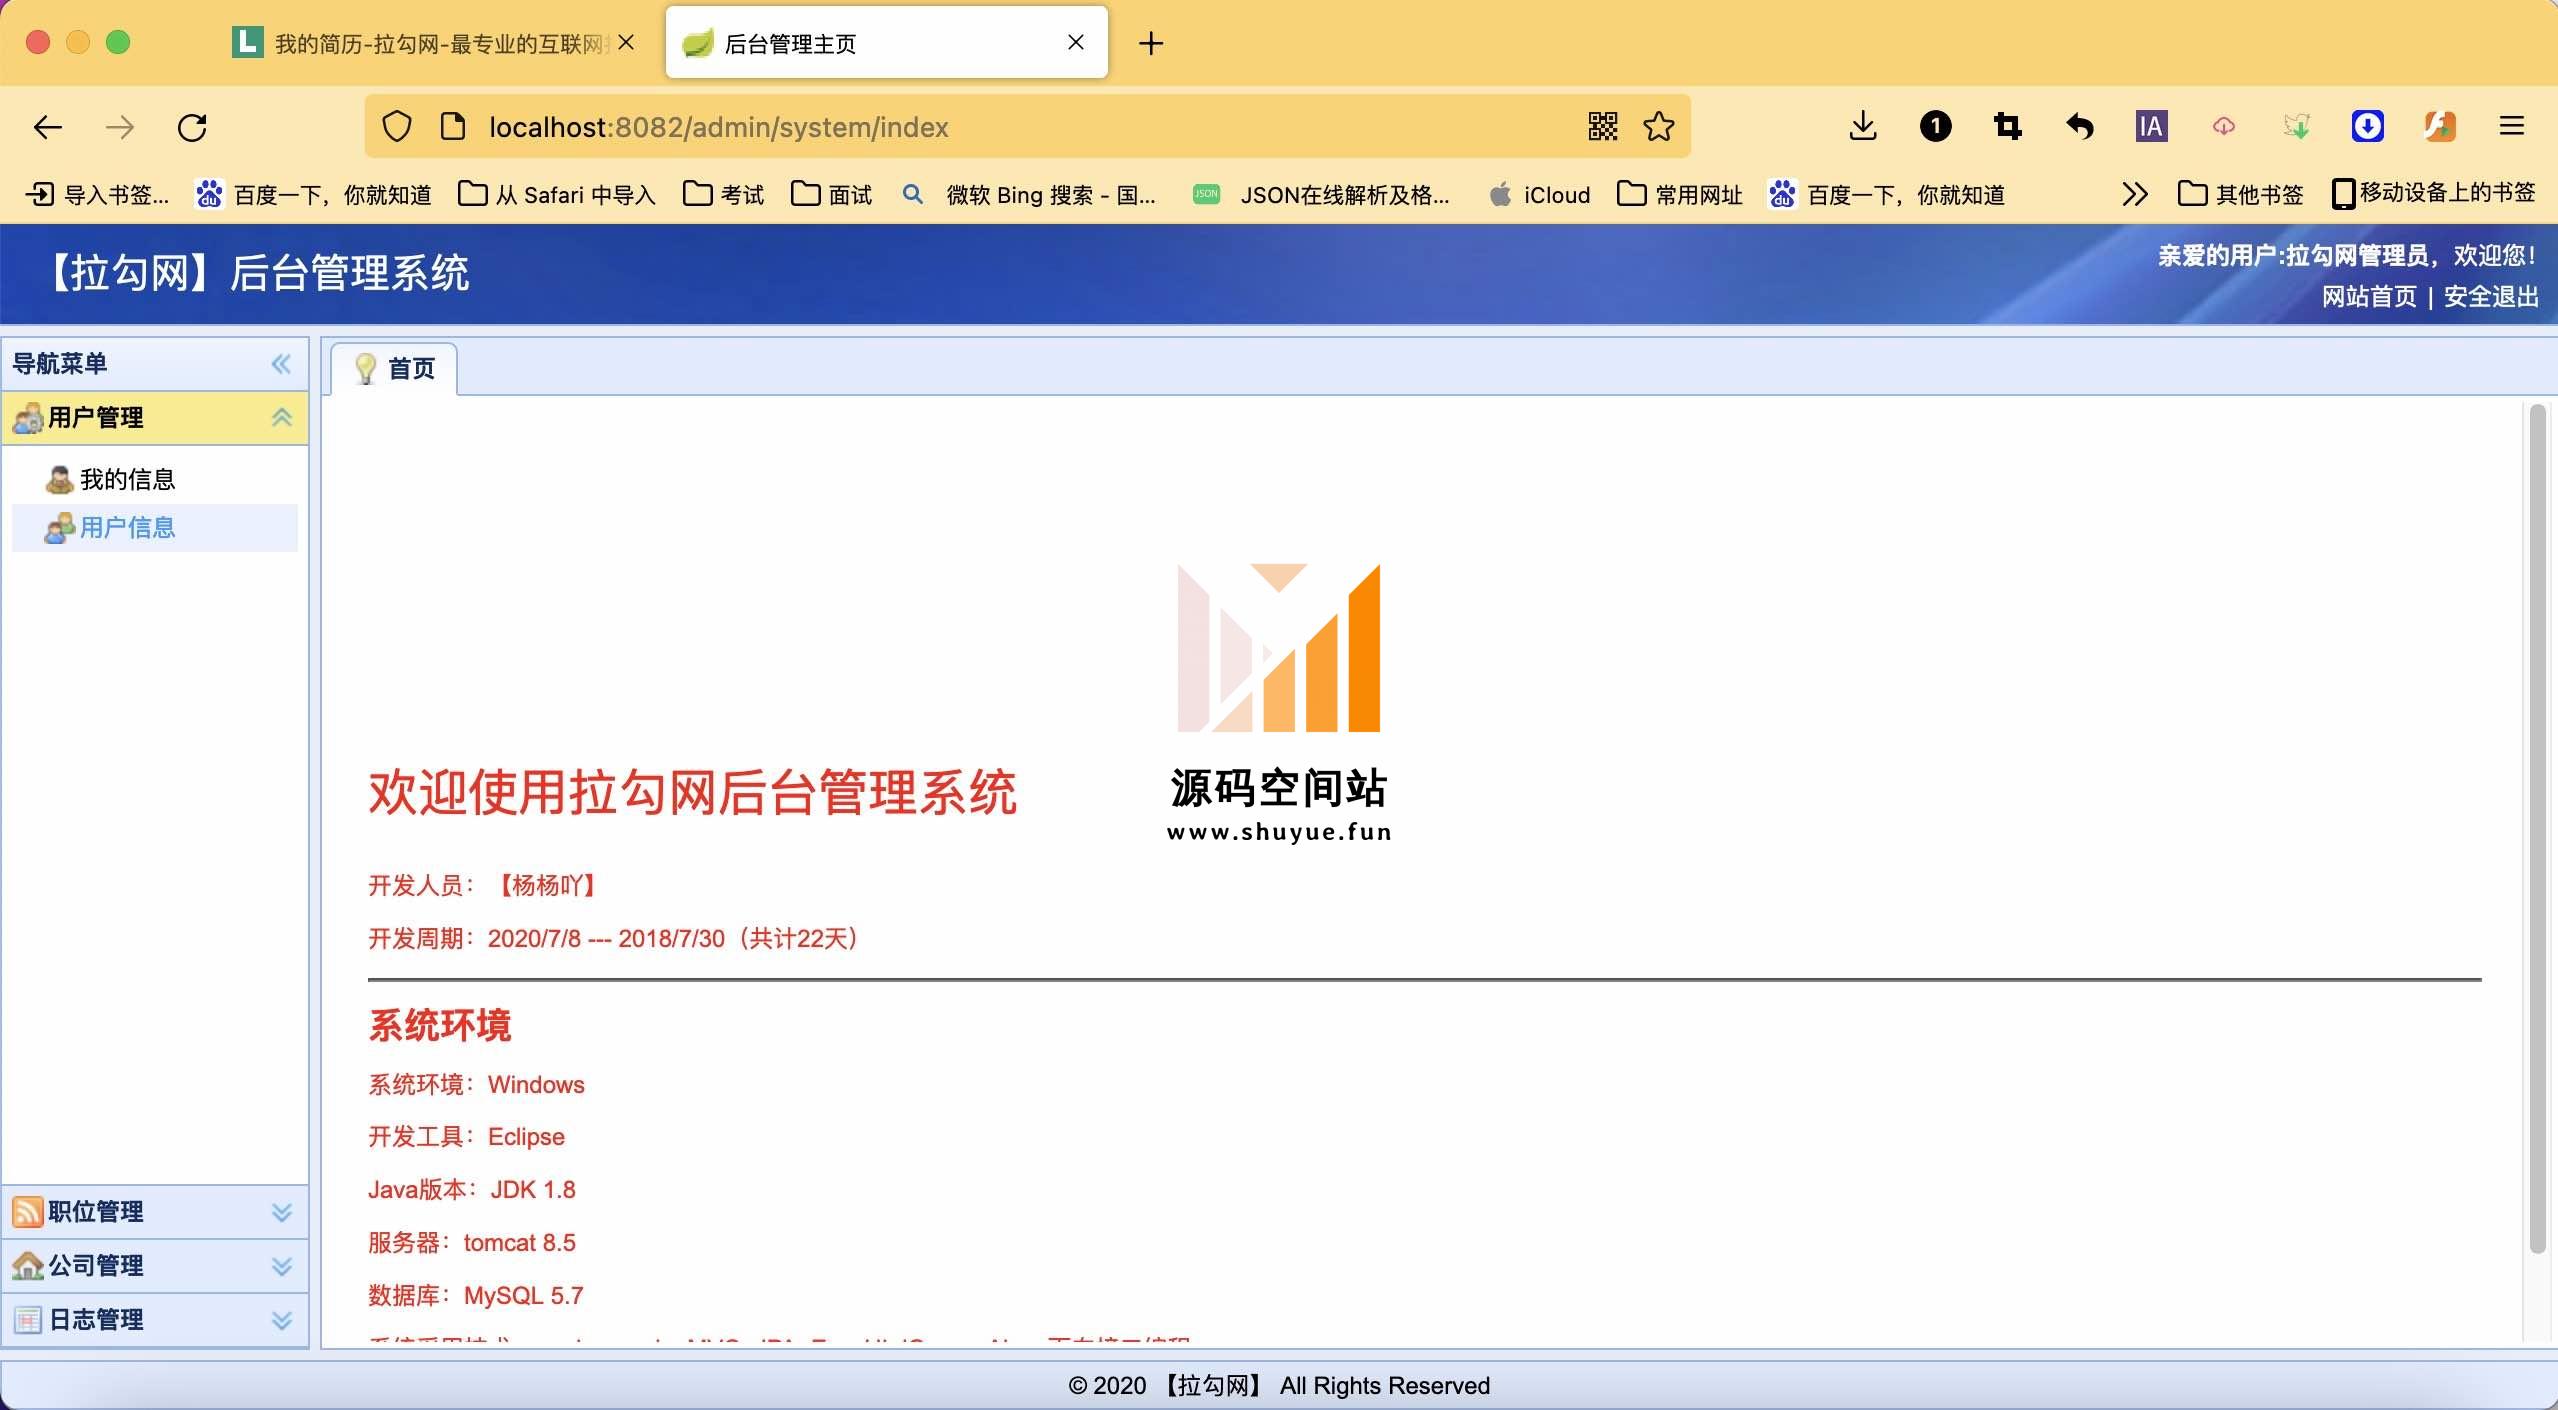
Task: Click the crop screenshot extension icon
Action: click(2007, 126)
